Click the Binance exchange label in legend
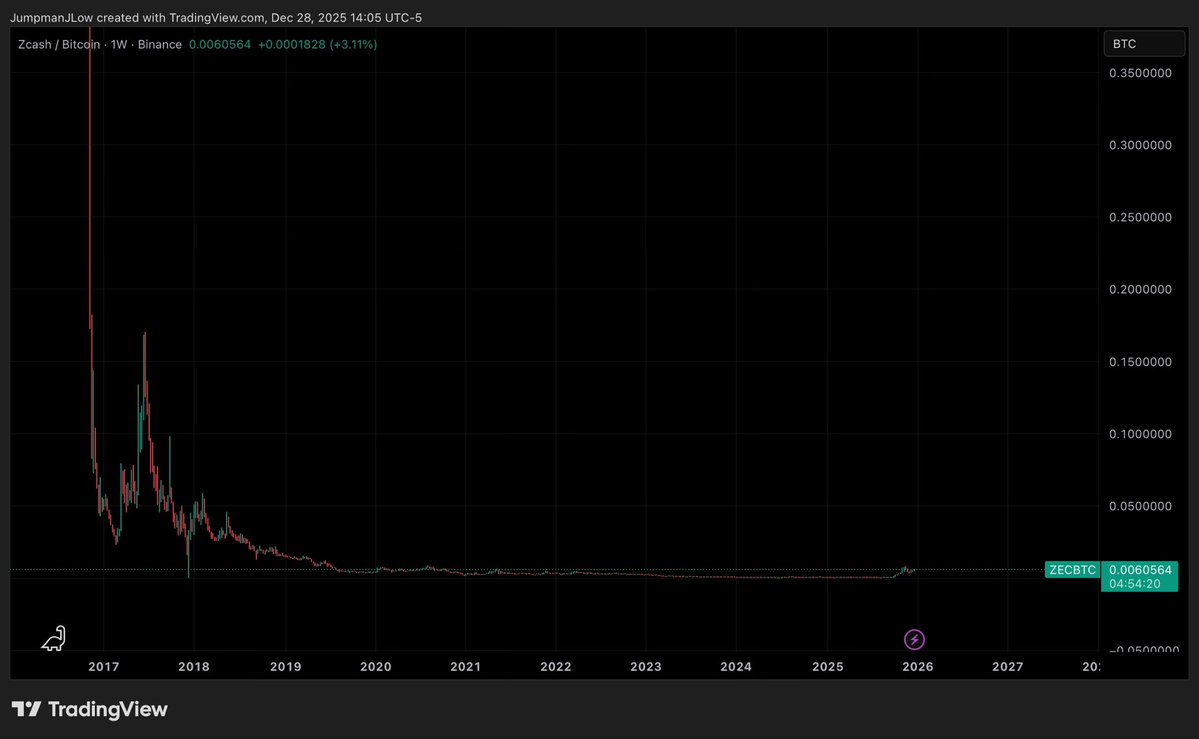The width and height of the screenshot is (1199, 739). (x=160, y=44)
